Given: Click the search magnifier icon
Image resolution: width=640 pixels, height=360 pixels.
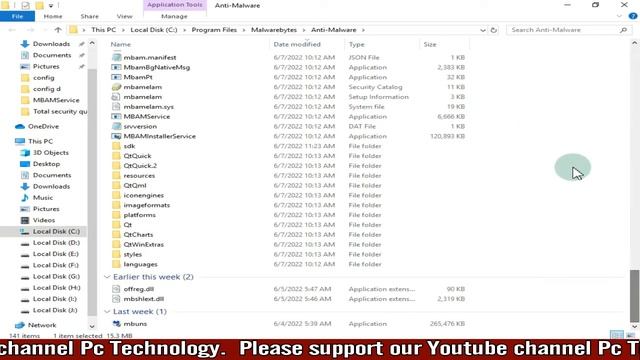Looking at the screenshot, I should click(x=623, y=30).
